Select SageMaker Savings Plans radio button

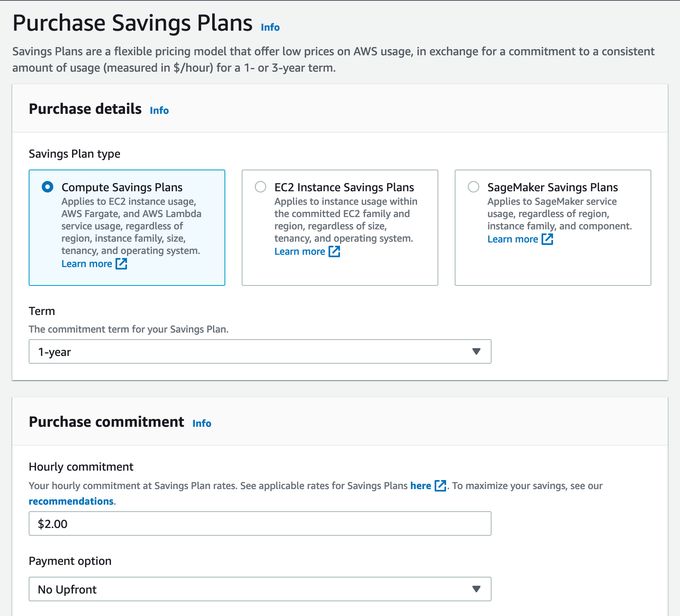coord(473,187)
